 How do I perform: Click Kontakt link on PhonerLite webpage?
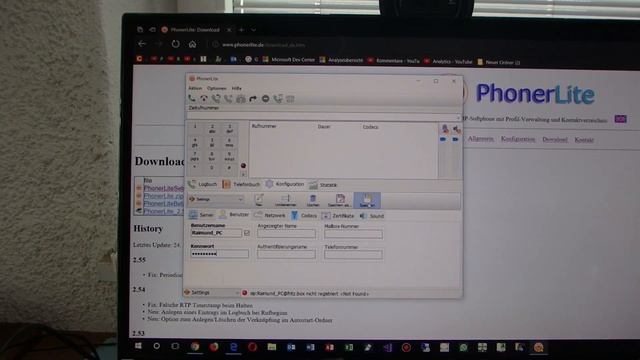click(x=584, y=140)
